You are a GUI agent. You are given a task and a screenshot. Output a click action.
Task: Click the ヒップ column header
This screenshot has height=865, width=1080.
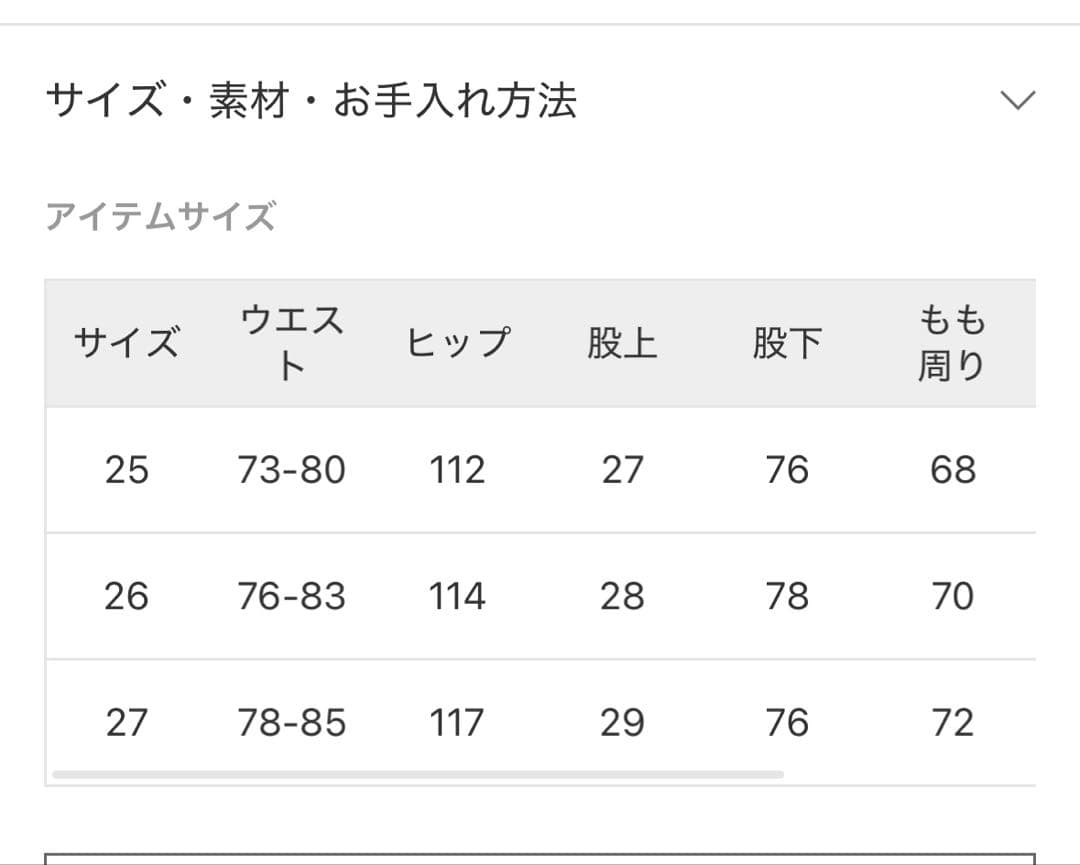tap(459, 341)
